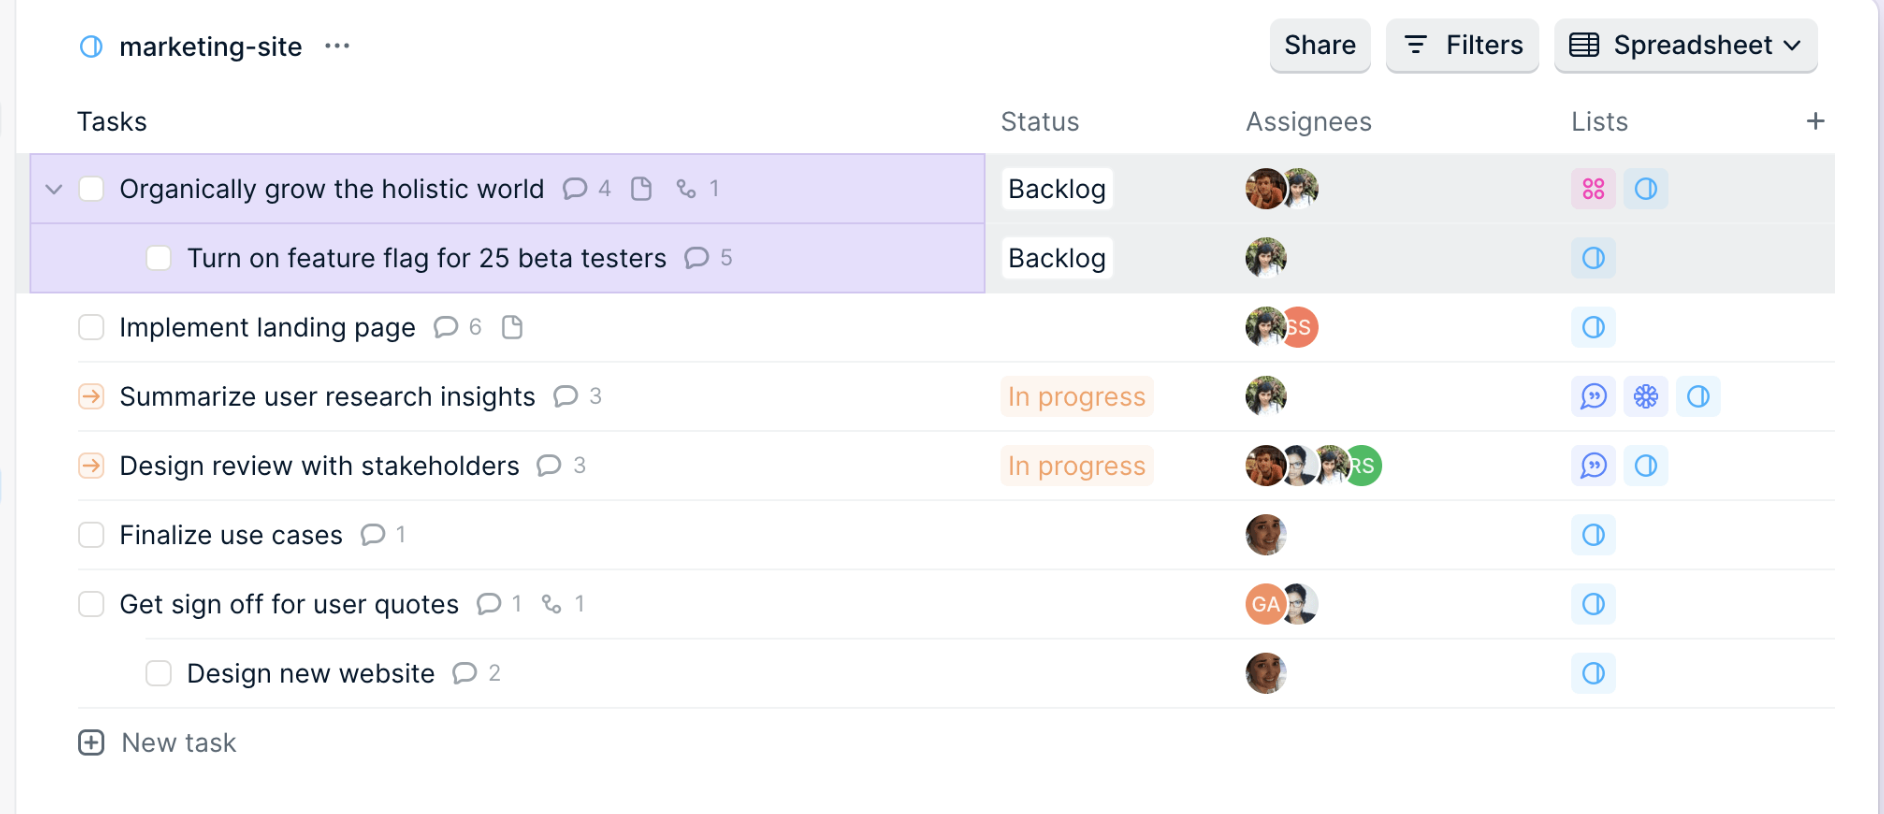
Task: Tick the Finalize use cases checkbox
Action: coord(91,535)
